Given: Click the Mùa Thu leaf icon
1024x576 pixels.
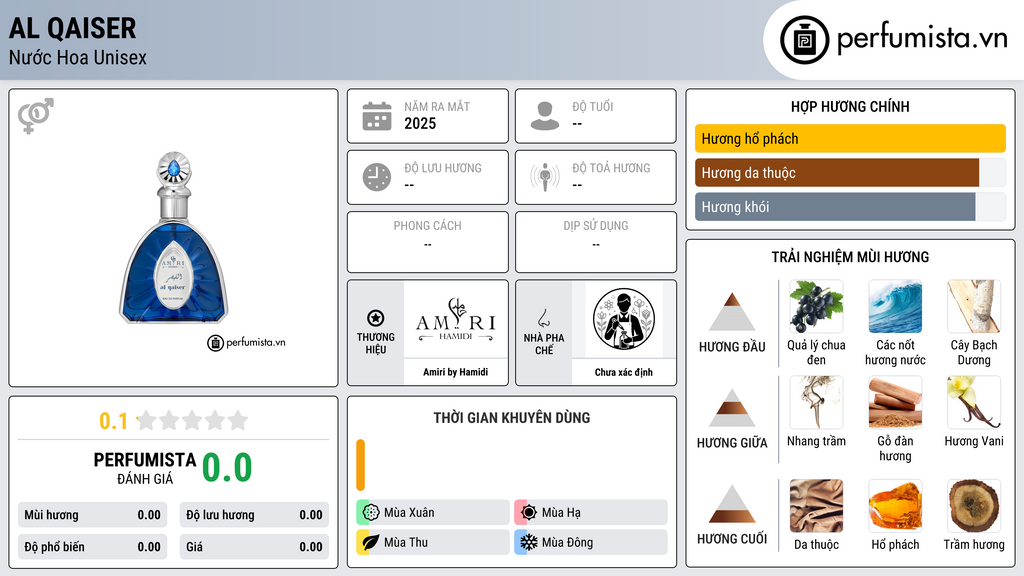Looking at the screenshot, I should point(371,542).
